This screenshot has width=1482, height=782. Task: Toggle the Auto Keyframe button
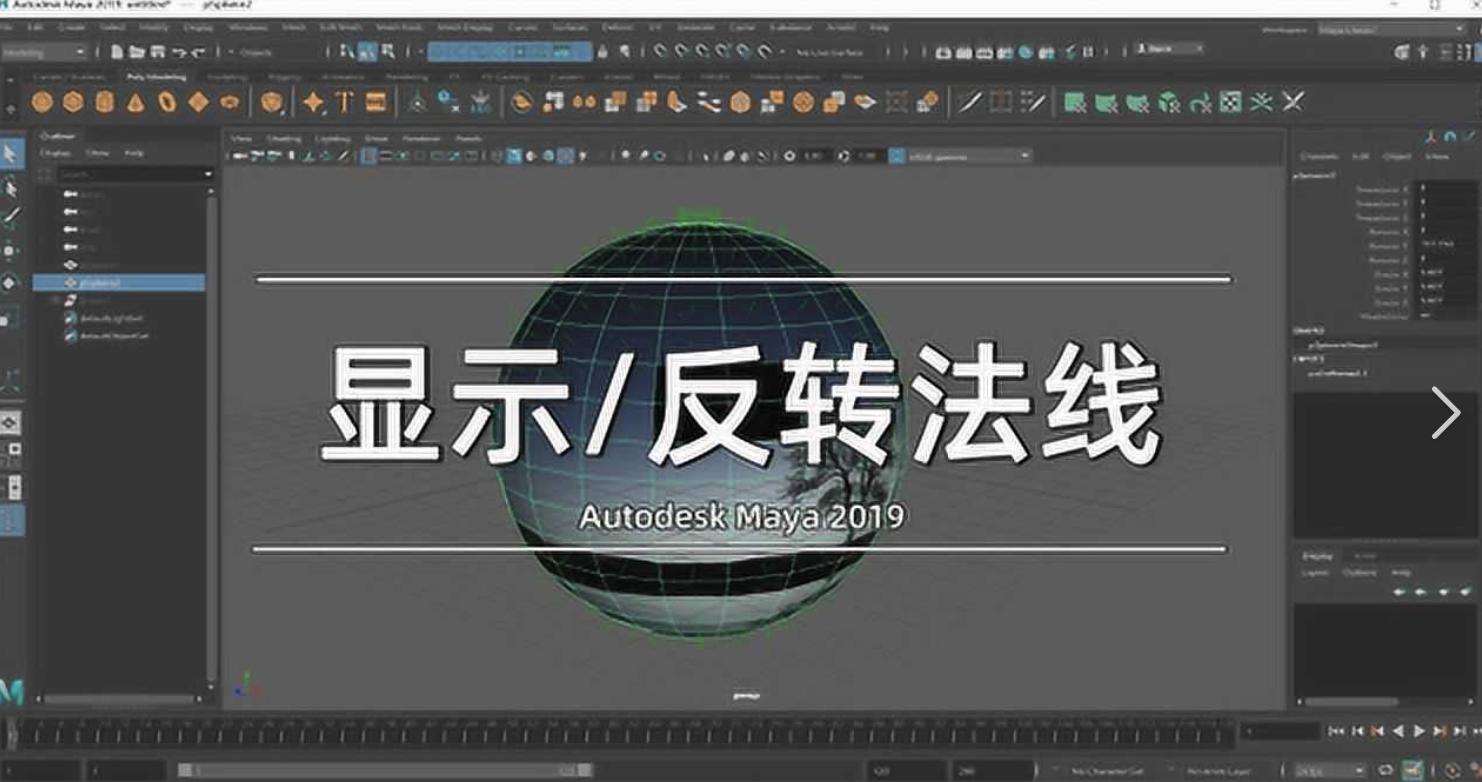click(x=1412, y=770)
